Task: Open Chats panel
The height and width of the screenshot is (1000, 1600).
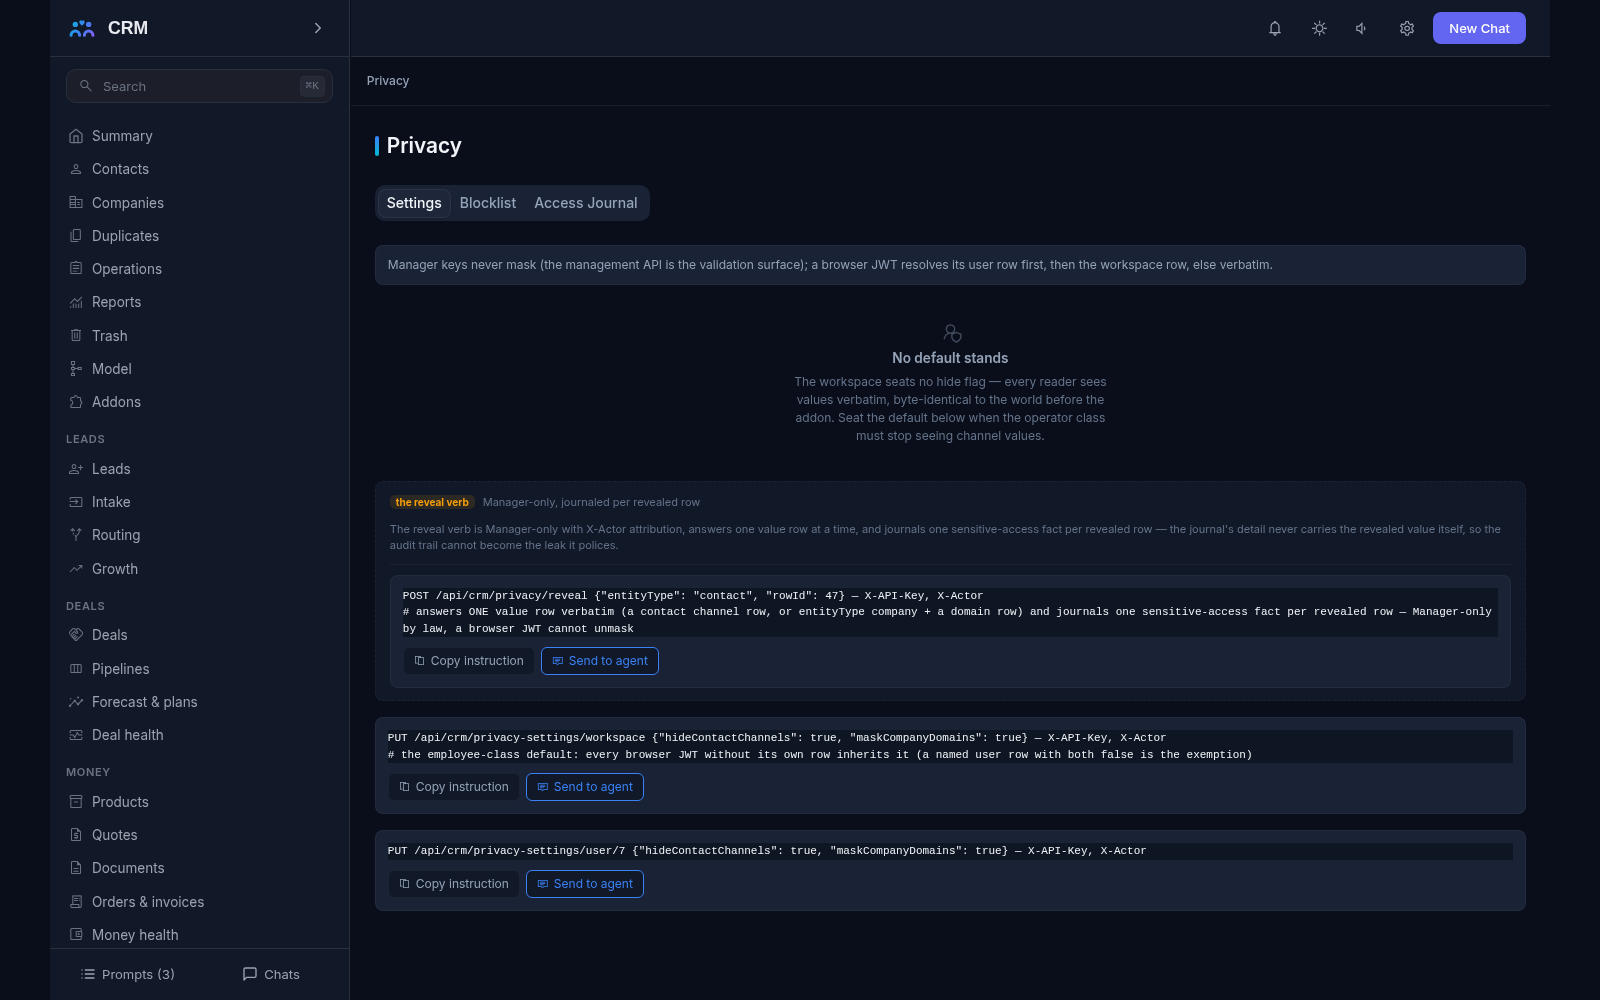Action: 271,974
